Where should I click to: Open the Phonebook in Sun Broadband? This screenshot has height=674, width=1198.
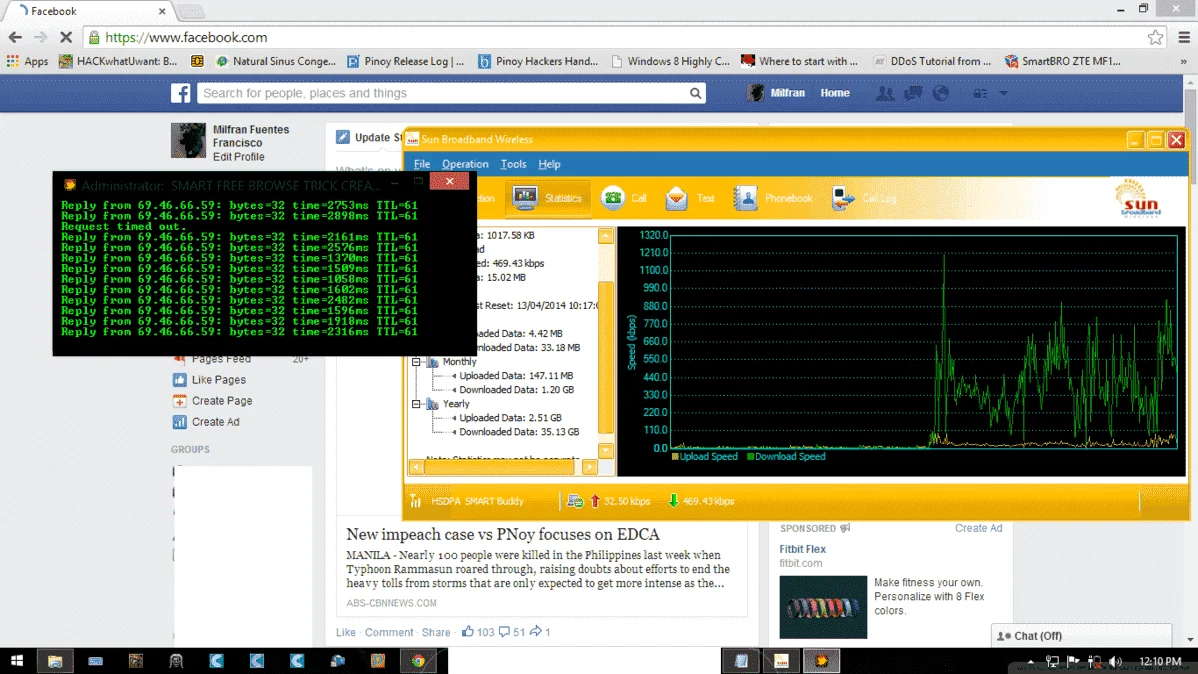click(772, 198)
